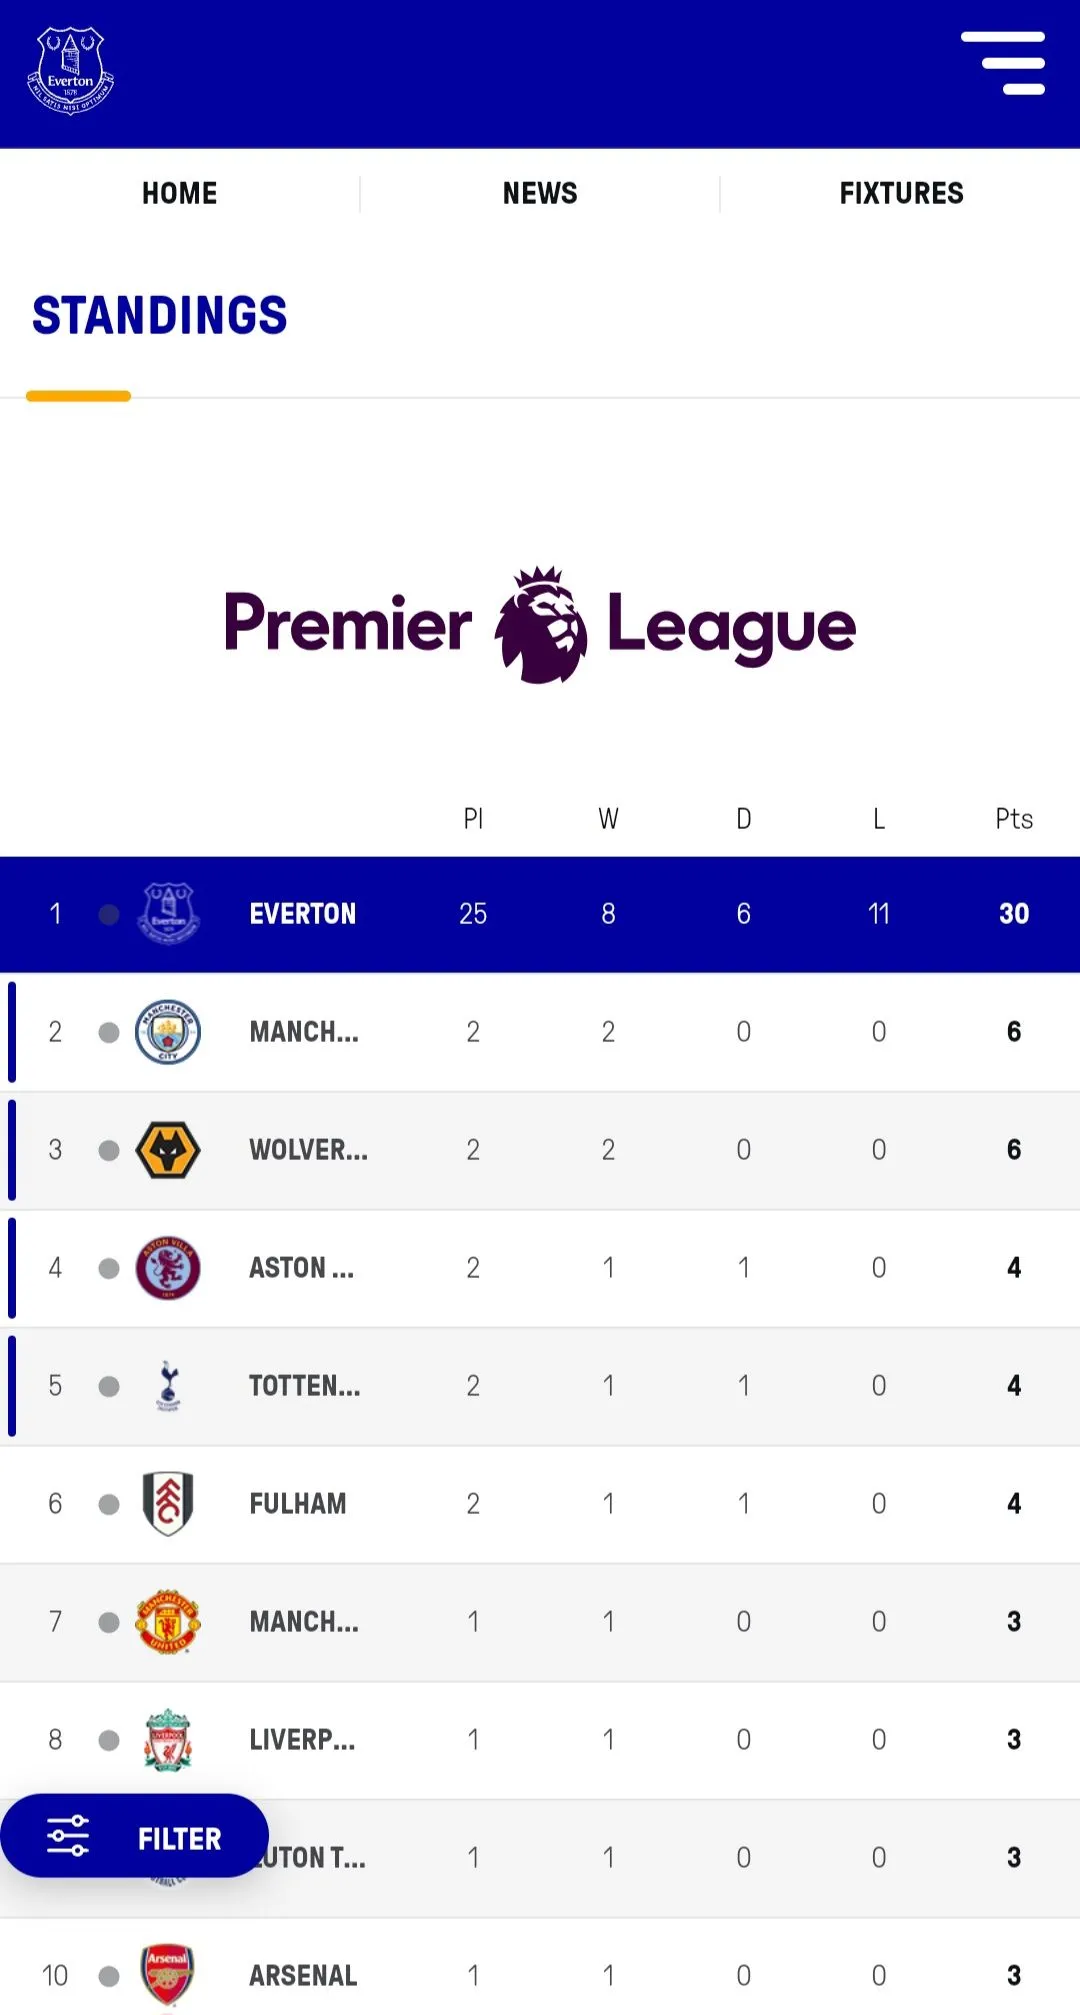1080x2015 pixels.
Task: Click the Manchester City club crest
Action: click(x=168, y=1032)
